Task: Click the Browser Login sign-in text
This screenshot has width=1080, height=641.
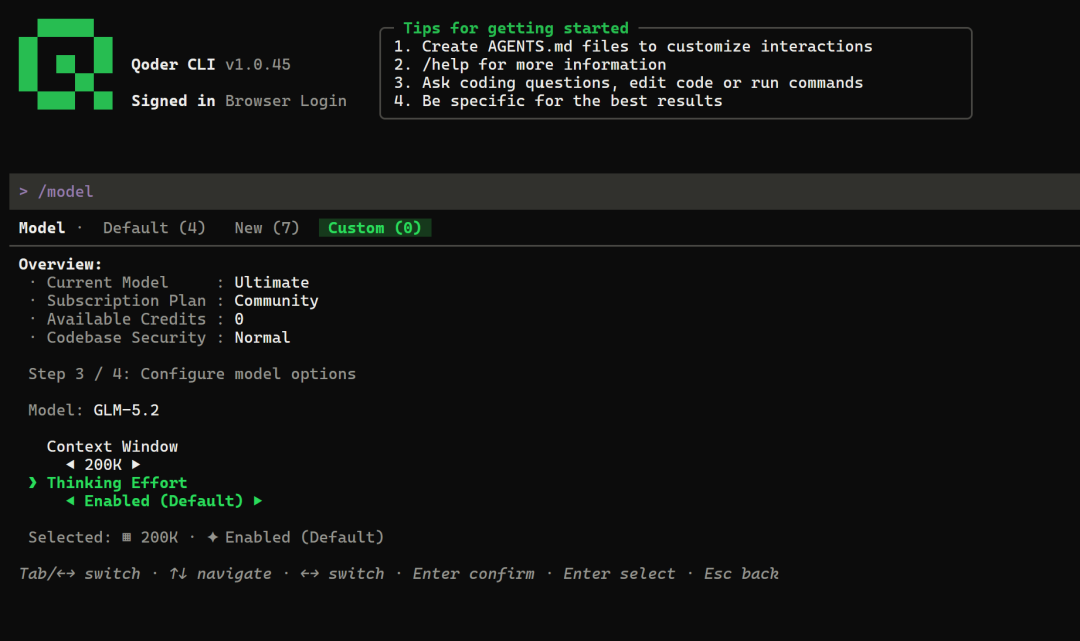Action: 285,101
